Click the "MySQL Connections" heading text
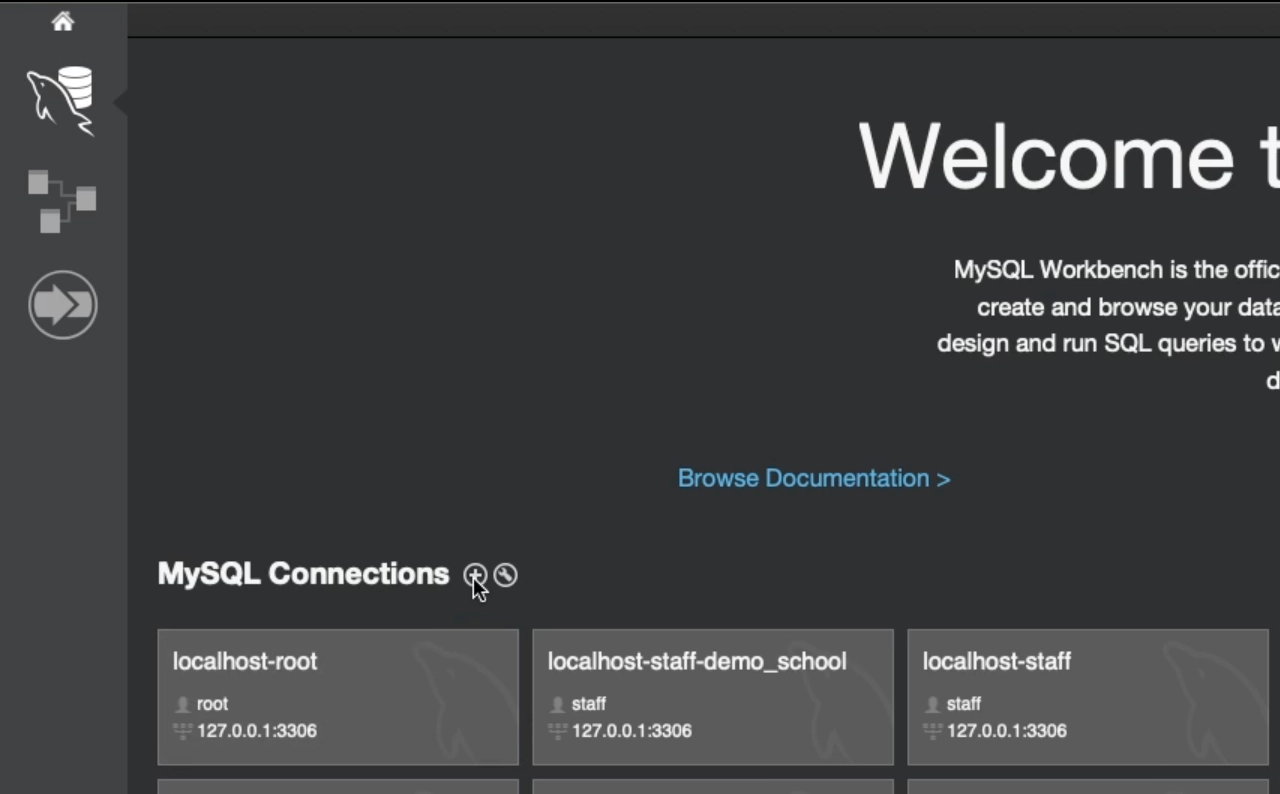Image resolution: width=1280 pixels, height=794 pixels. click(303, 574)
